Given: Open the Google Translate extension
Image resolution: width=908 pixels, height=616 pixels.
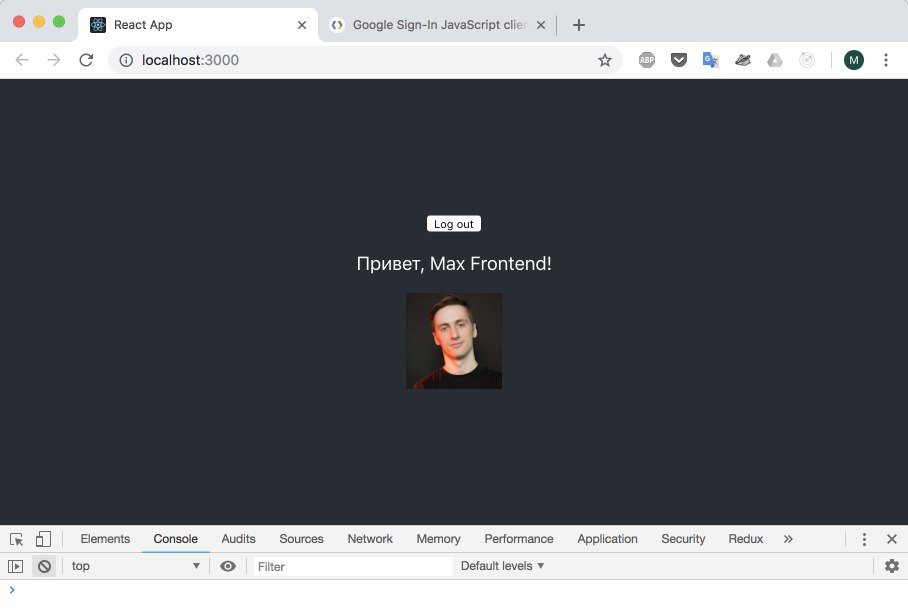Looking at the screenshot, I should [x=711, y=60].
